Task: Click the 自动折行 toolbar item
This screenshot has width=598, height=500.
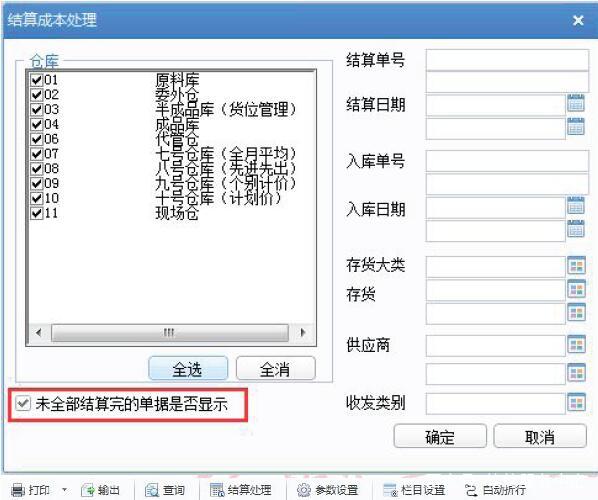Action: (495, 490)
